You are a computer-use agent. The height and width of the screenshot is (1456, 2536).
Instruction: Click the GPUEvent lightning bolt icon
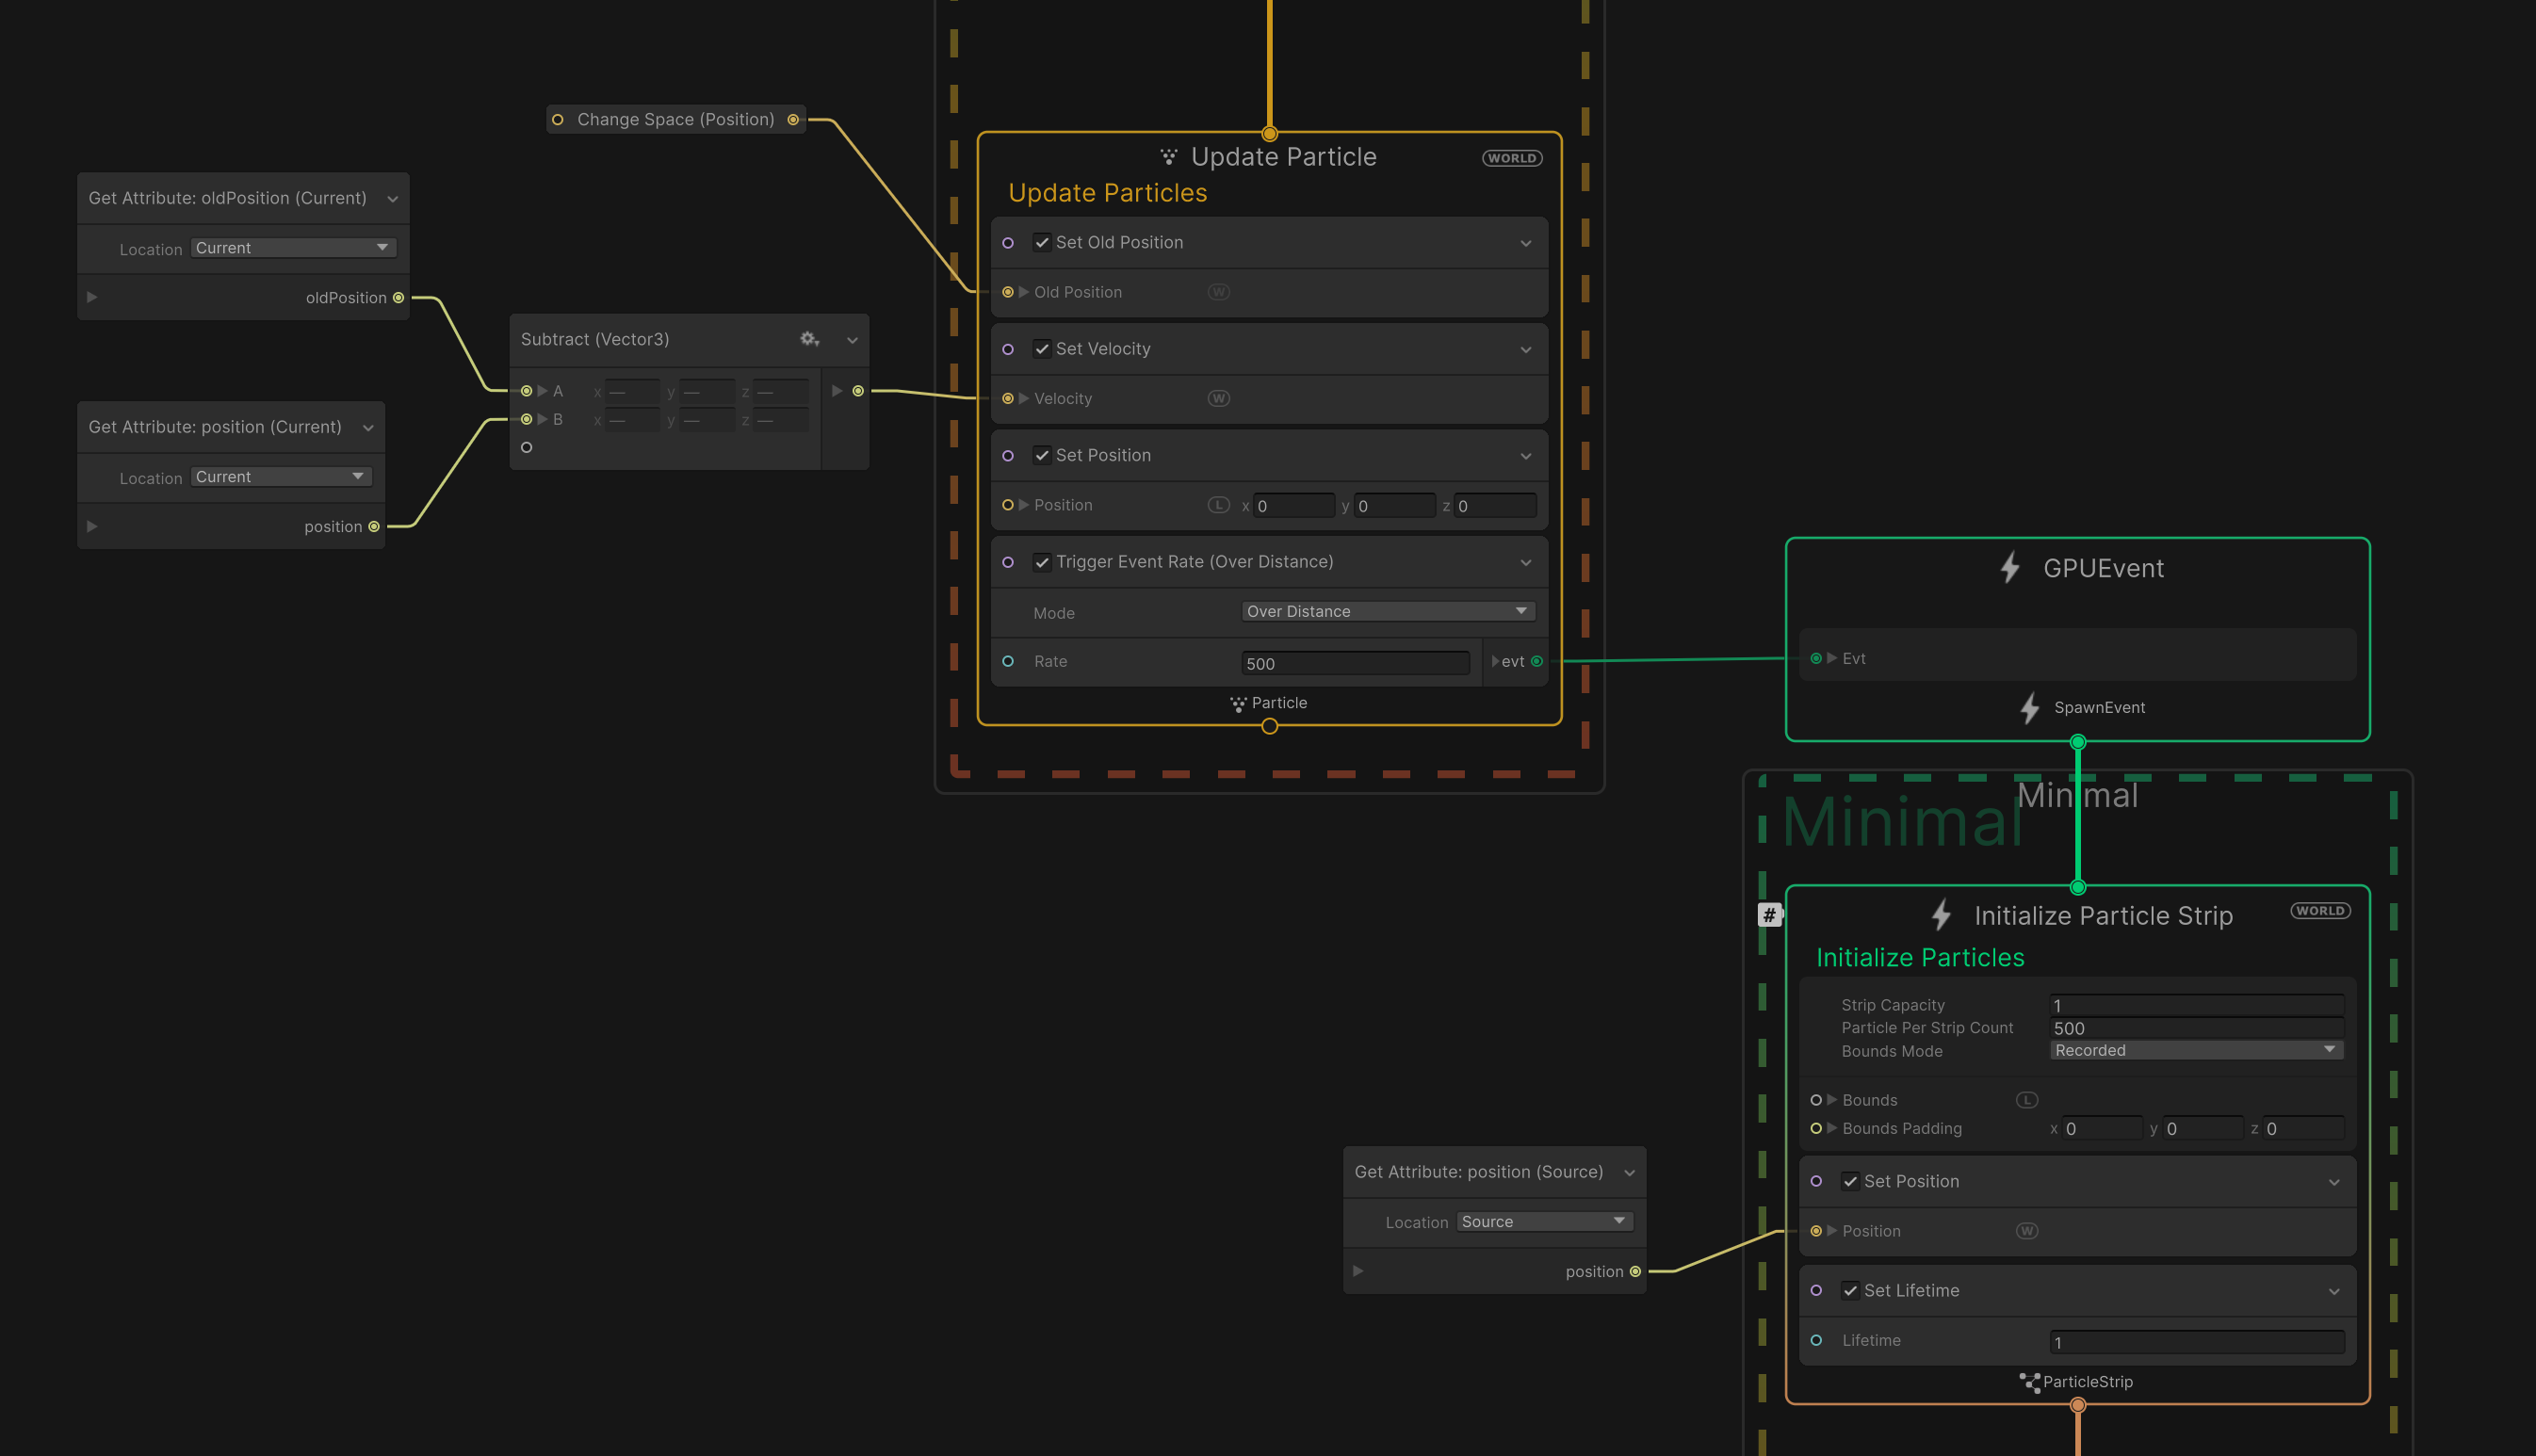[x=2010, y=568]
